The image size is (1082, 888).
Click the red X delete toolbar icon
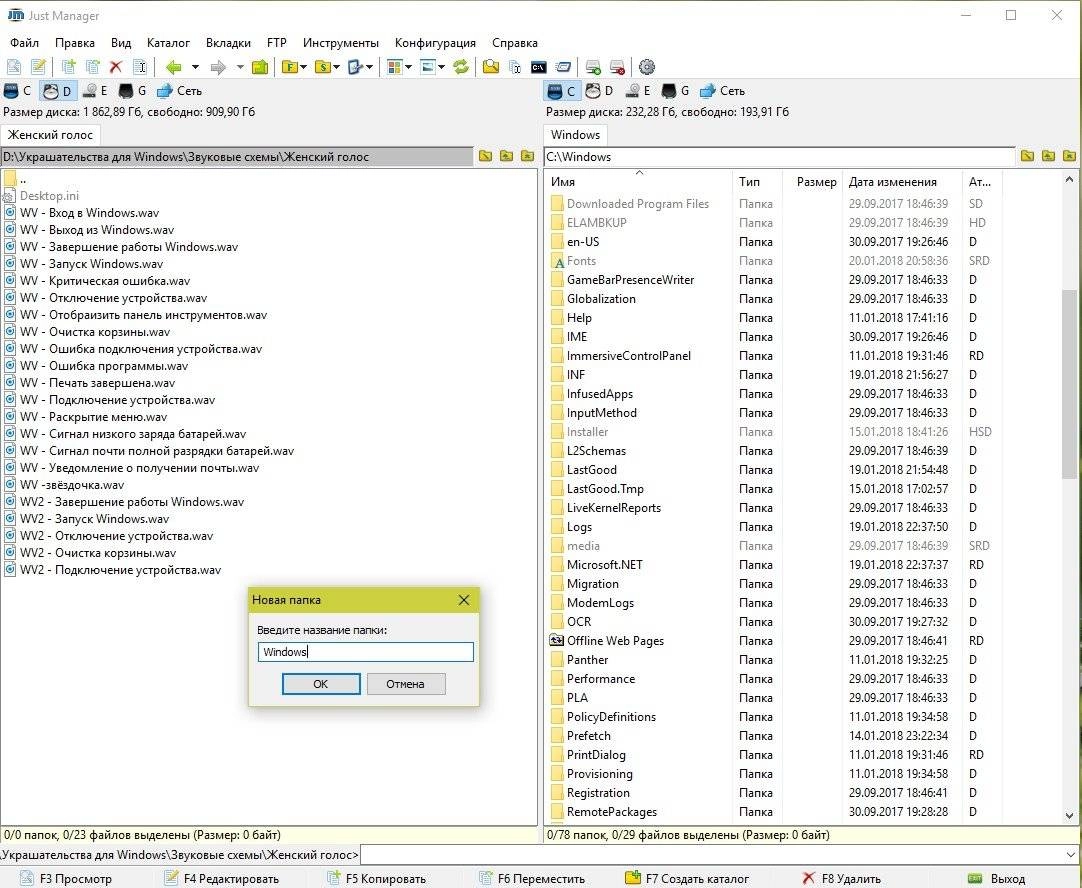point(116,67)
